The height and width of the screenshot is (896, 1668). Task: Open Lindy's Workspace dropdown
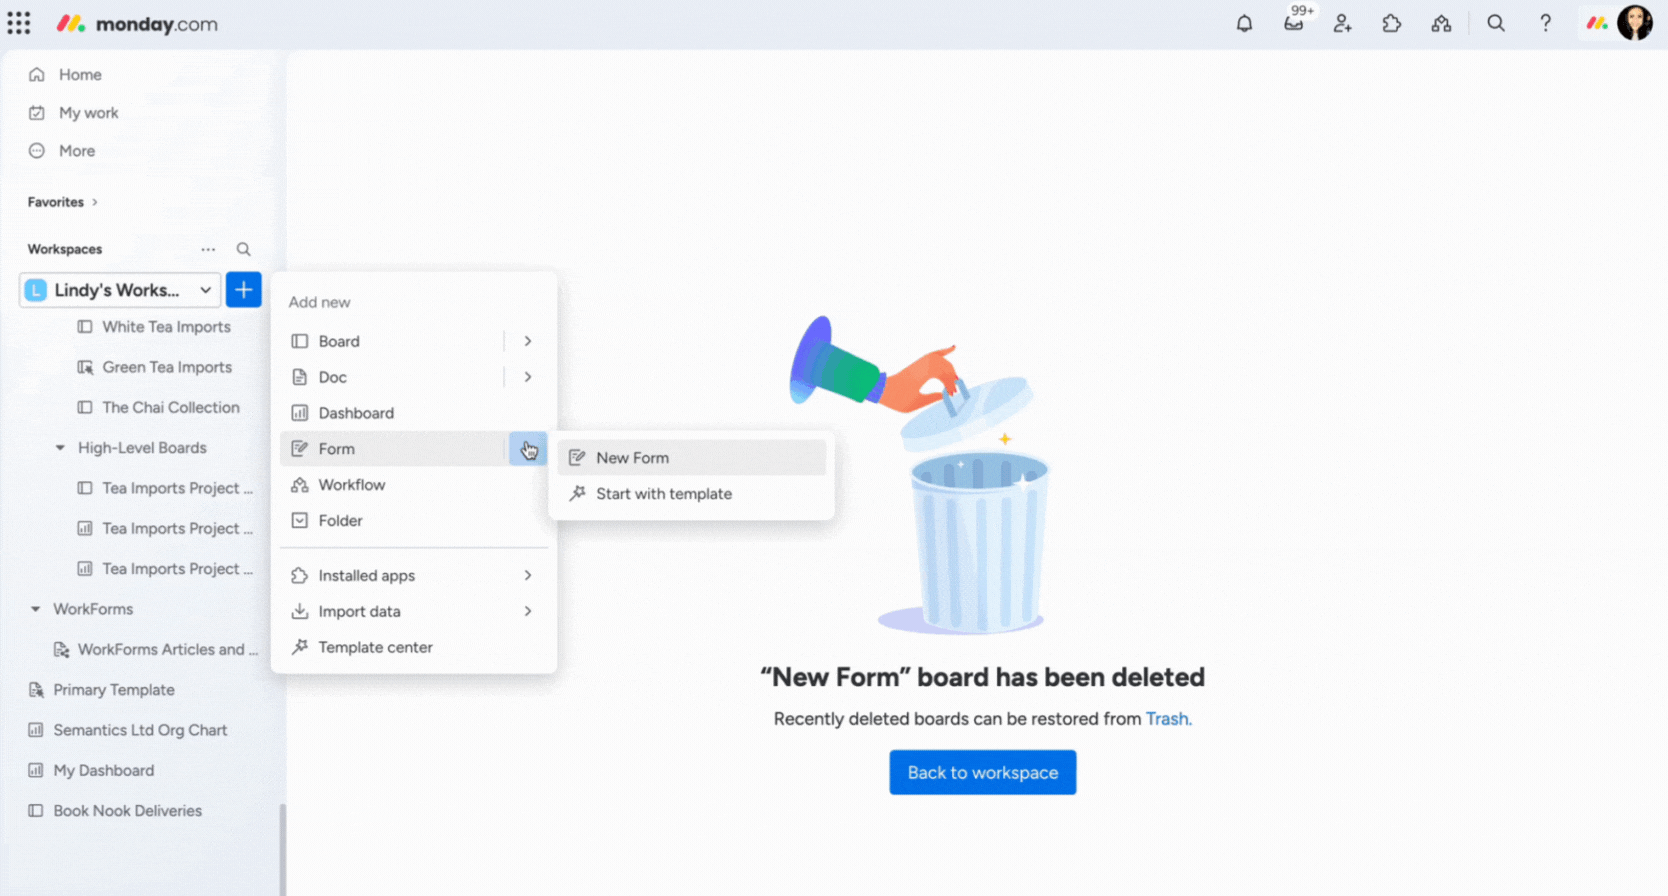[120, 290]
